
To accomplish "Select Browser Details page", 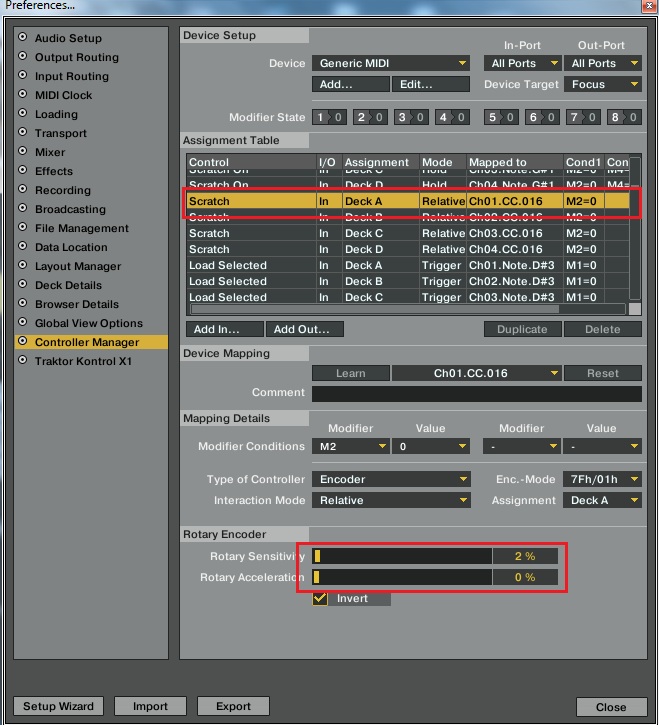I will 77,303.
